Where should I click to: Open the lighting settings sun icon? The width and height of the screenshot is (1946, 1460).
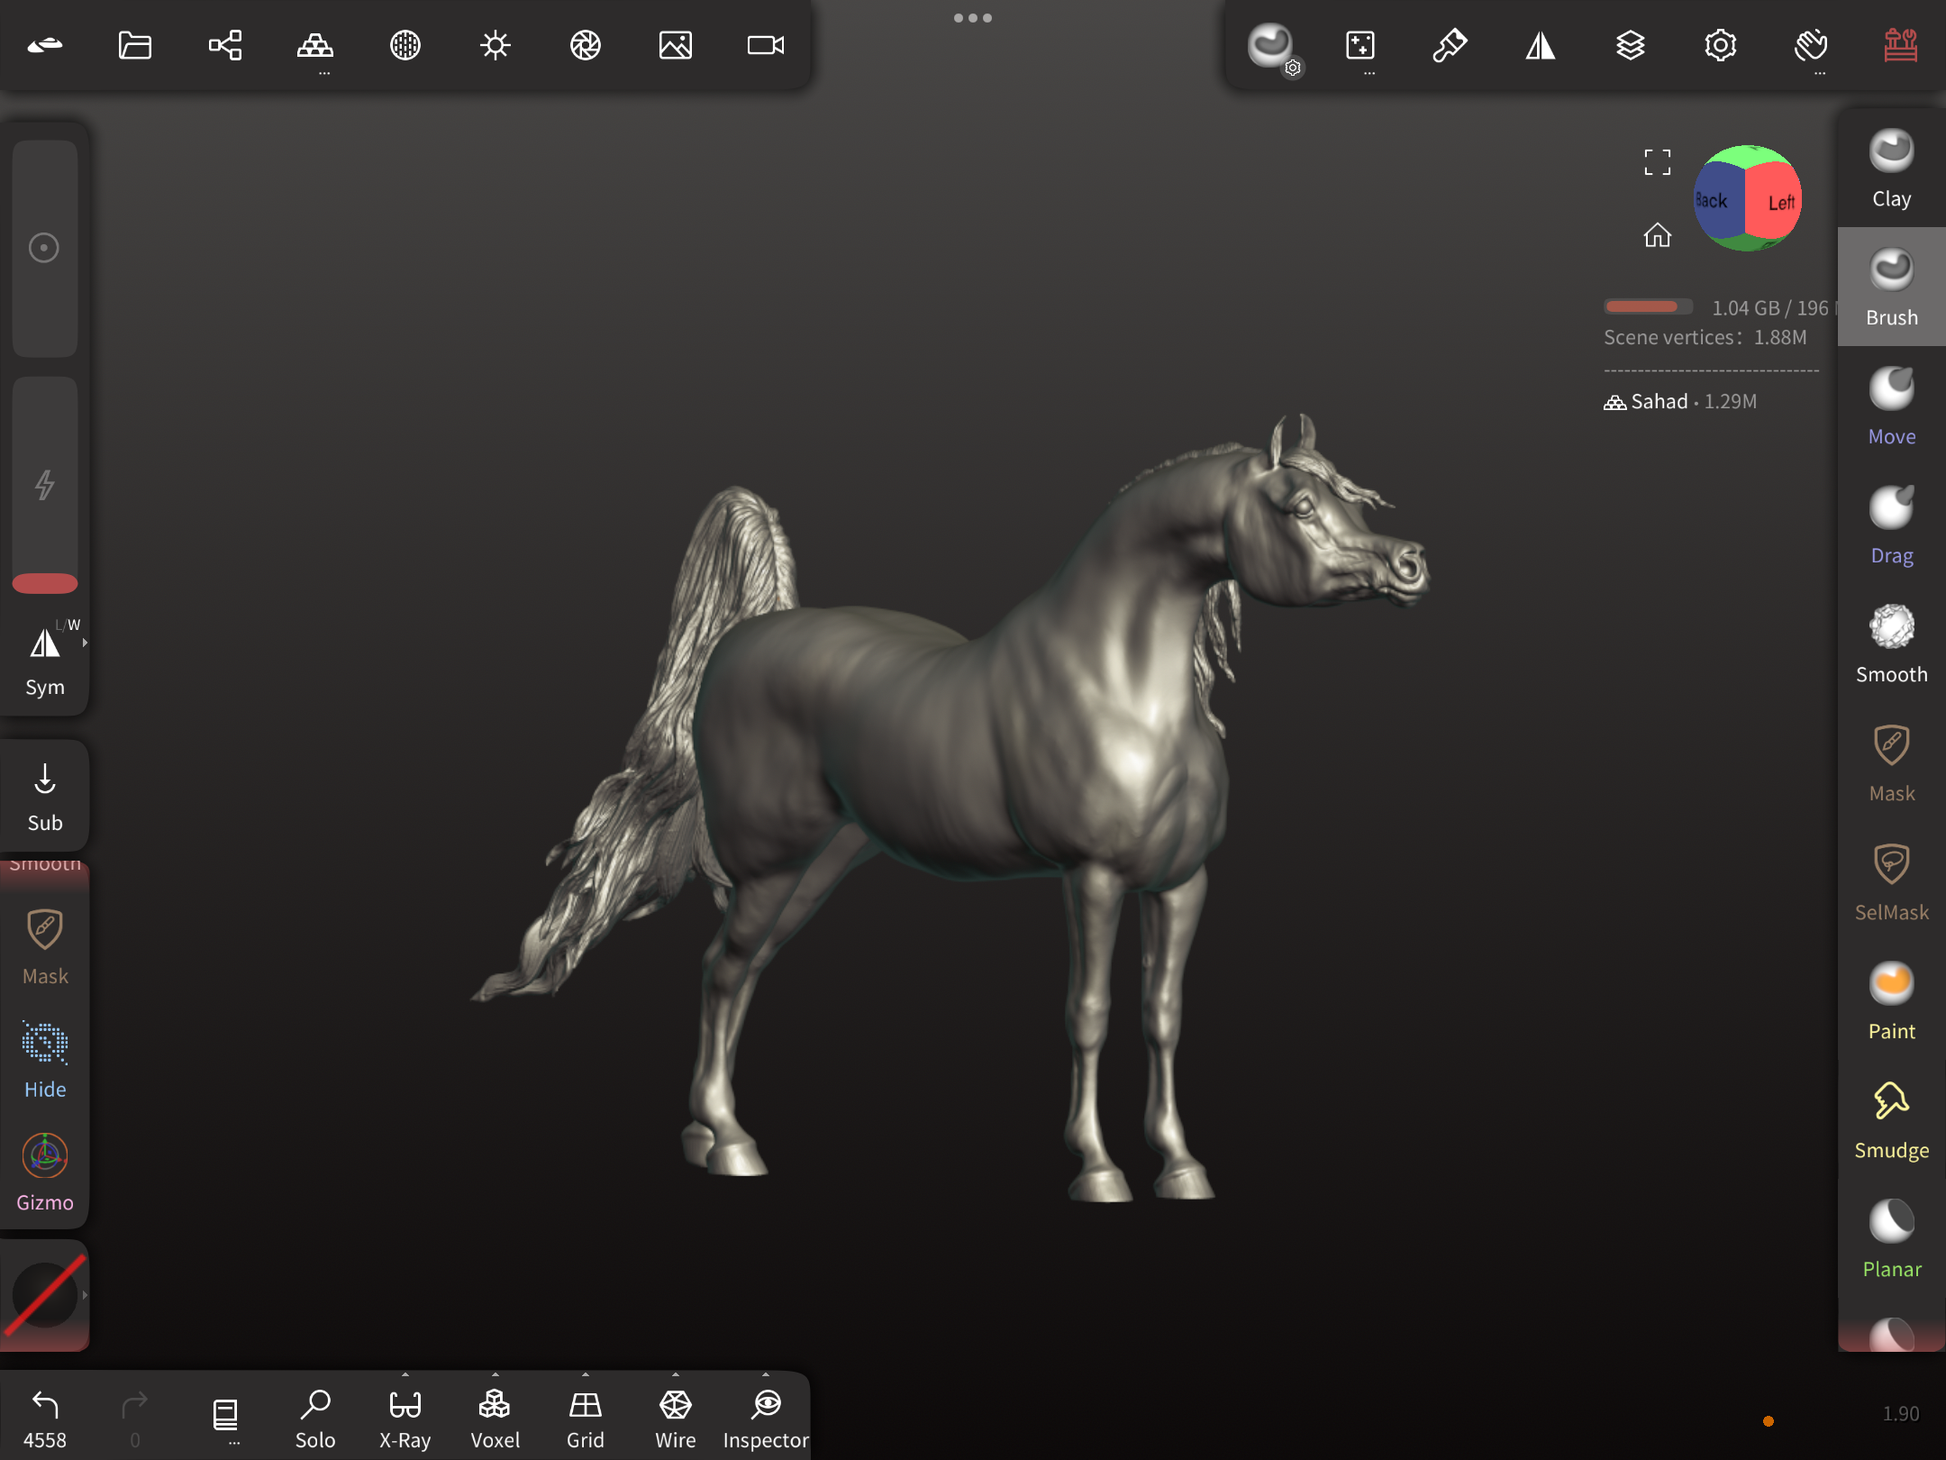[495, 45]
